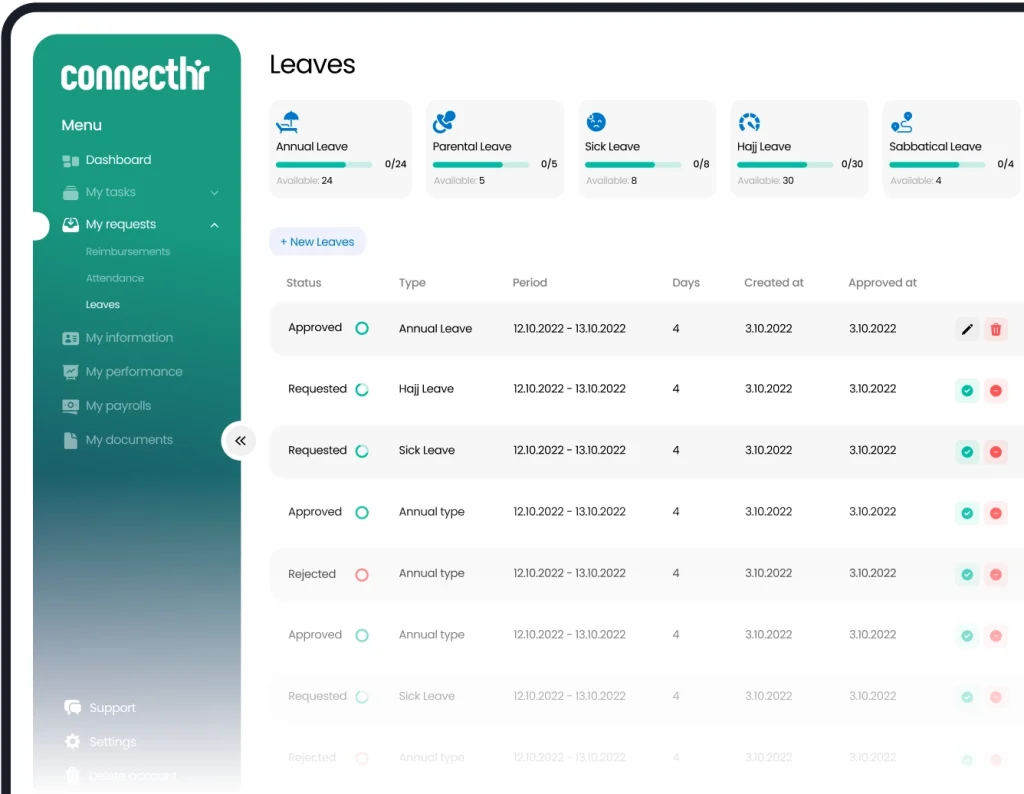Screen dimensions: 1024x794
Task: Select the Sabbatical Leave card
Action: pos(952,149)
